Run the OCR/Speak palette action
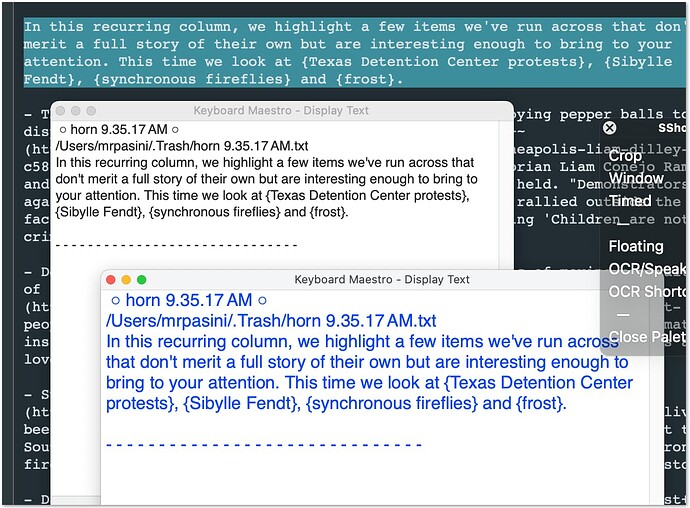This screenshot has width=690, height=508. pos(647,269)
